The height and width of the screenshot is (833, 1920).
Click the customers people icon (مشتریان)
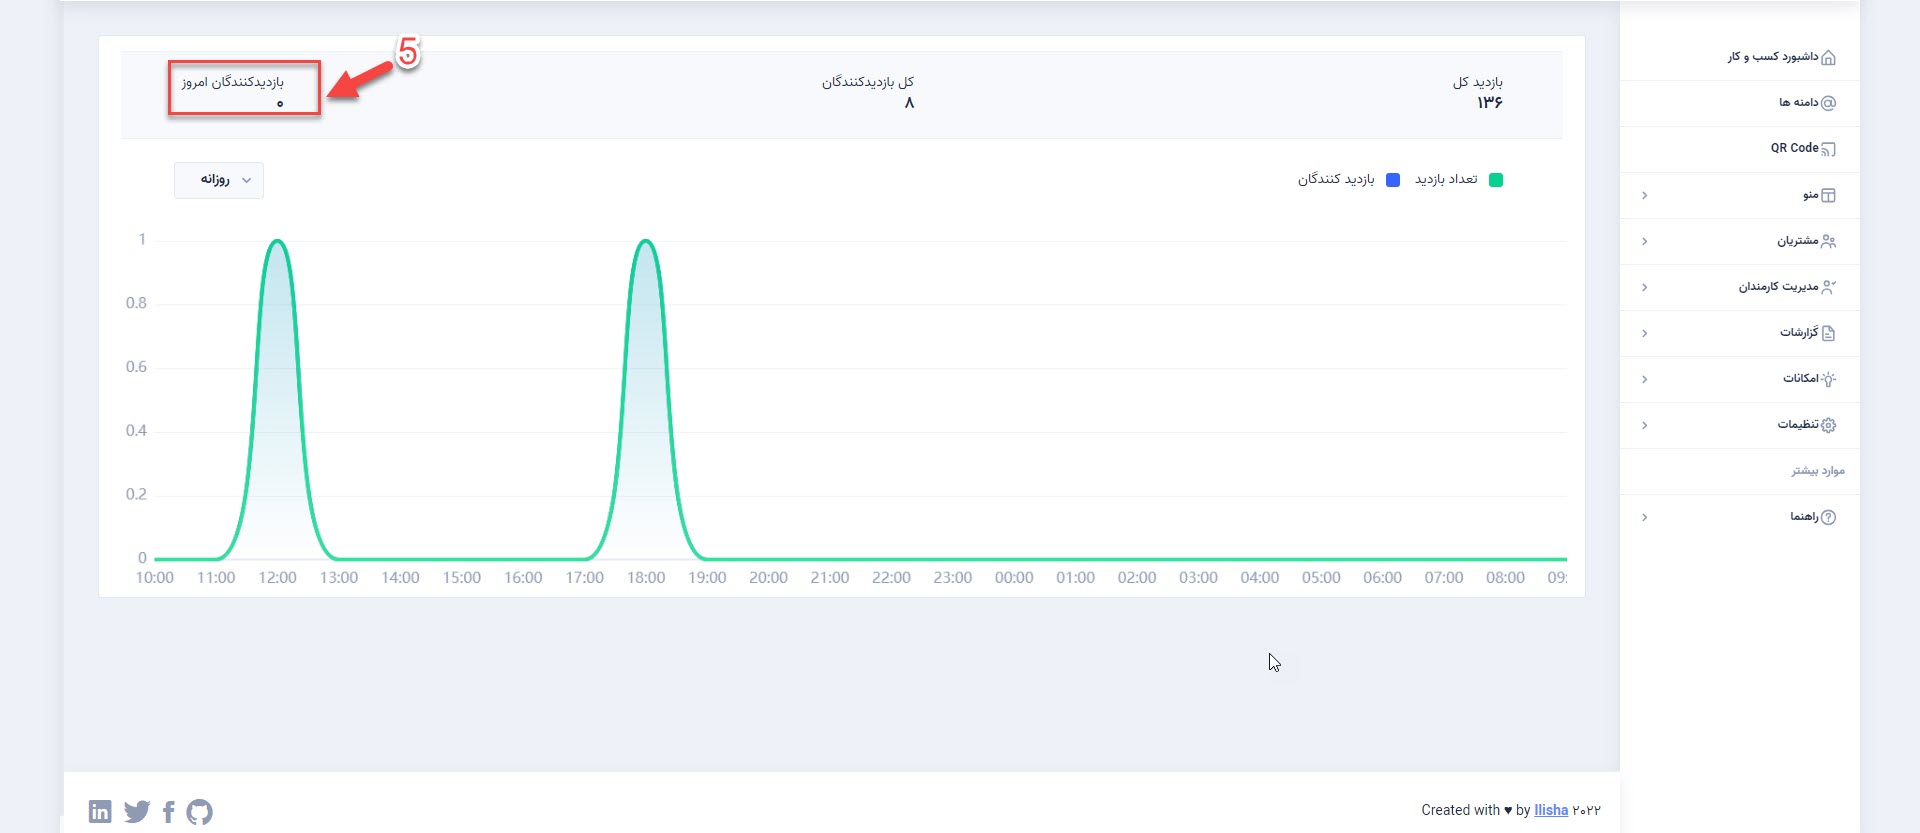tap(1829, 241)
